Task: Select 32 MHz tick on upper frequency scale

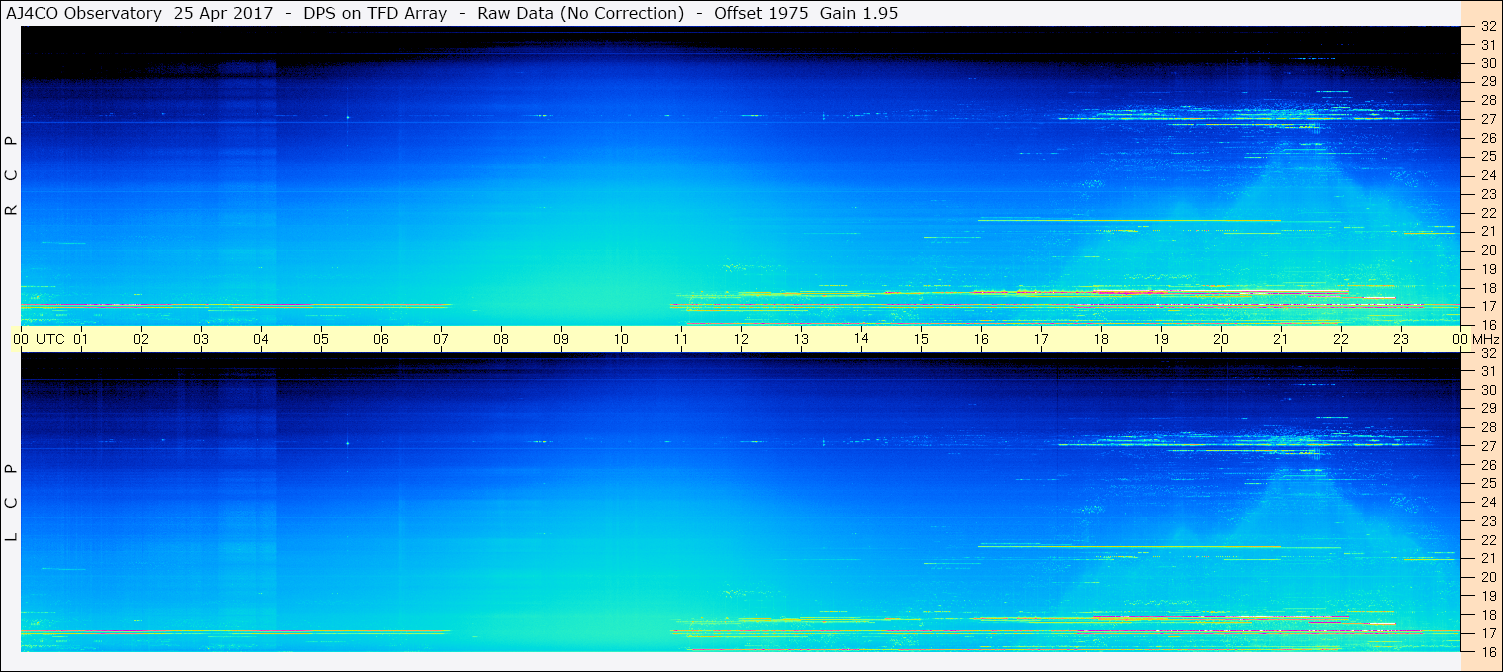Action: point(1487,27)
